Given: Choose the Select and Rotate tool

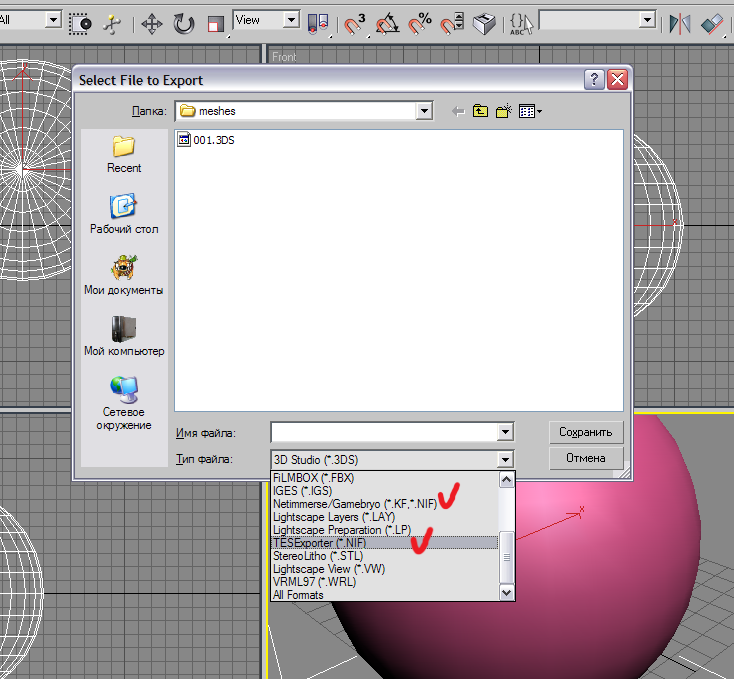Looking at the screenshot, I should pos(184,23).
